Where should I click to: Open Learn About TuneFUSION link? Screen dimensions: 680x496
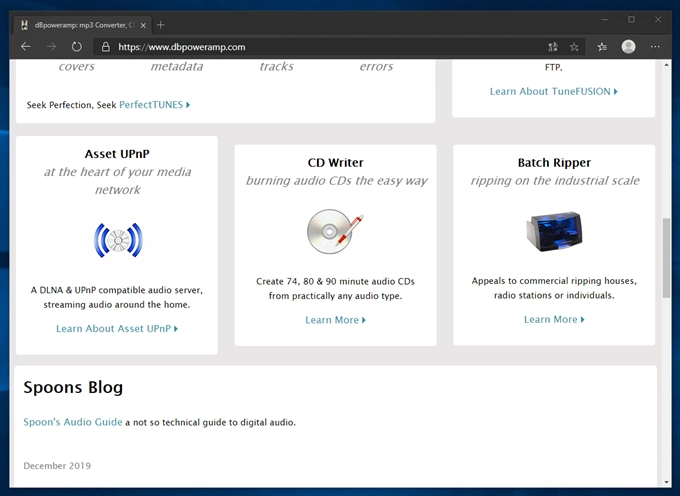pyautogui.click(x=554, y=91)
